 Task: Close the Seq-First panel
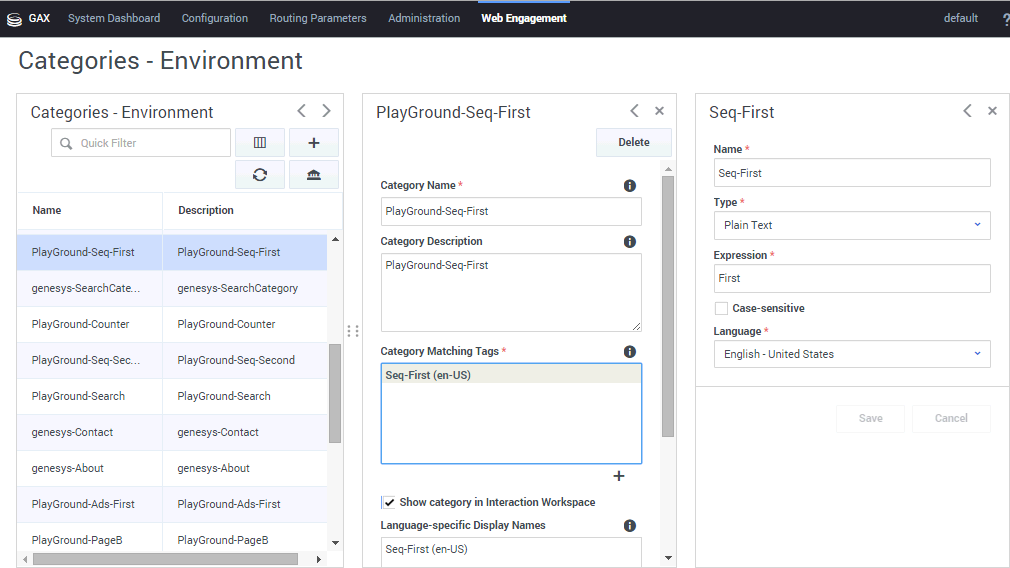tap(992, 111)
